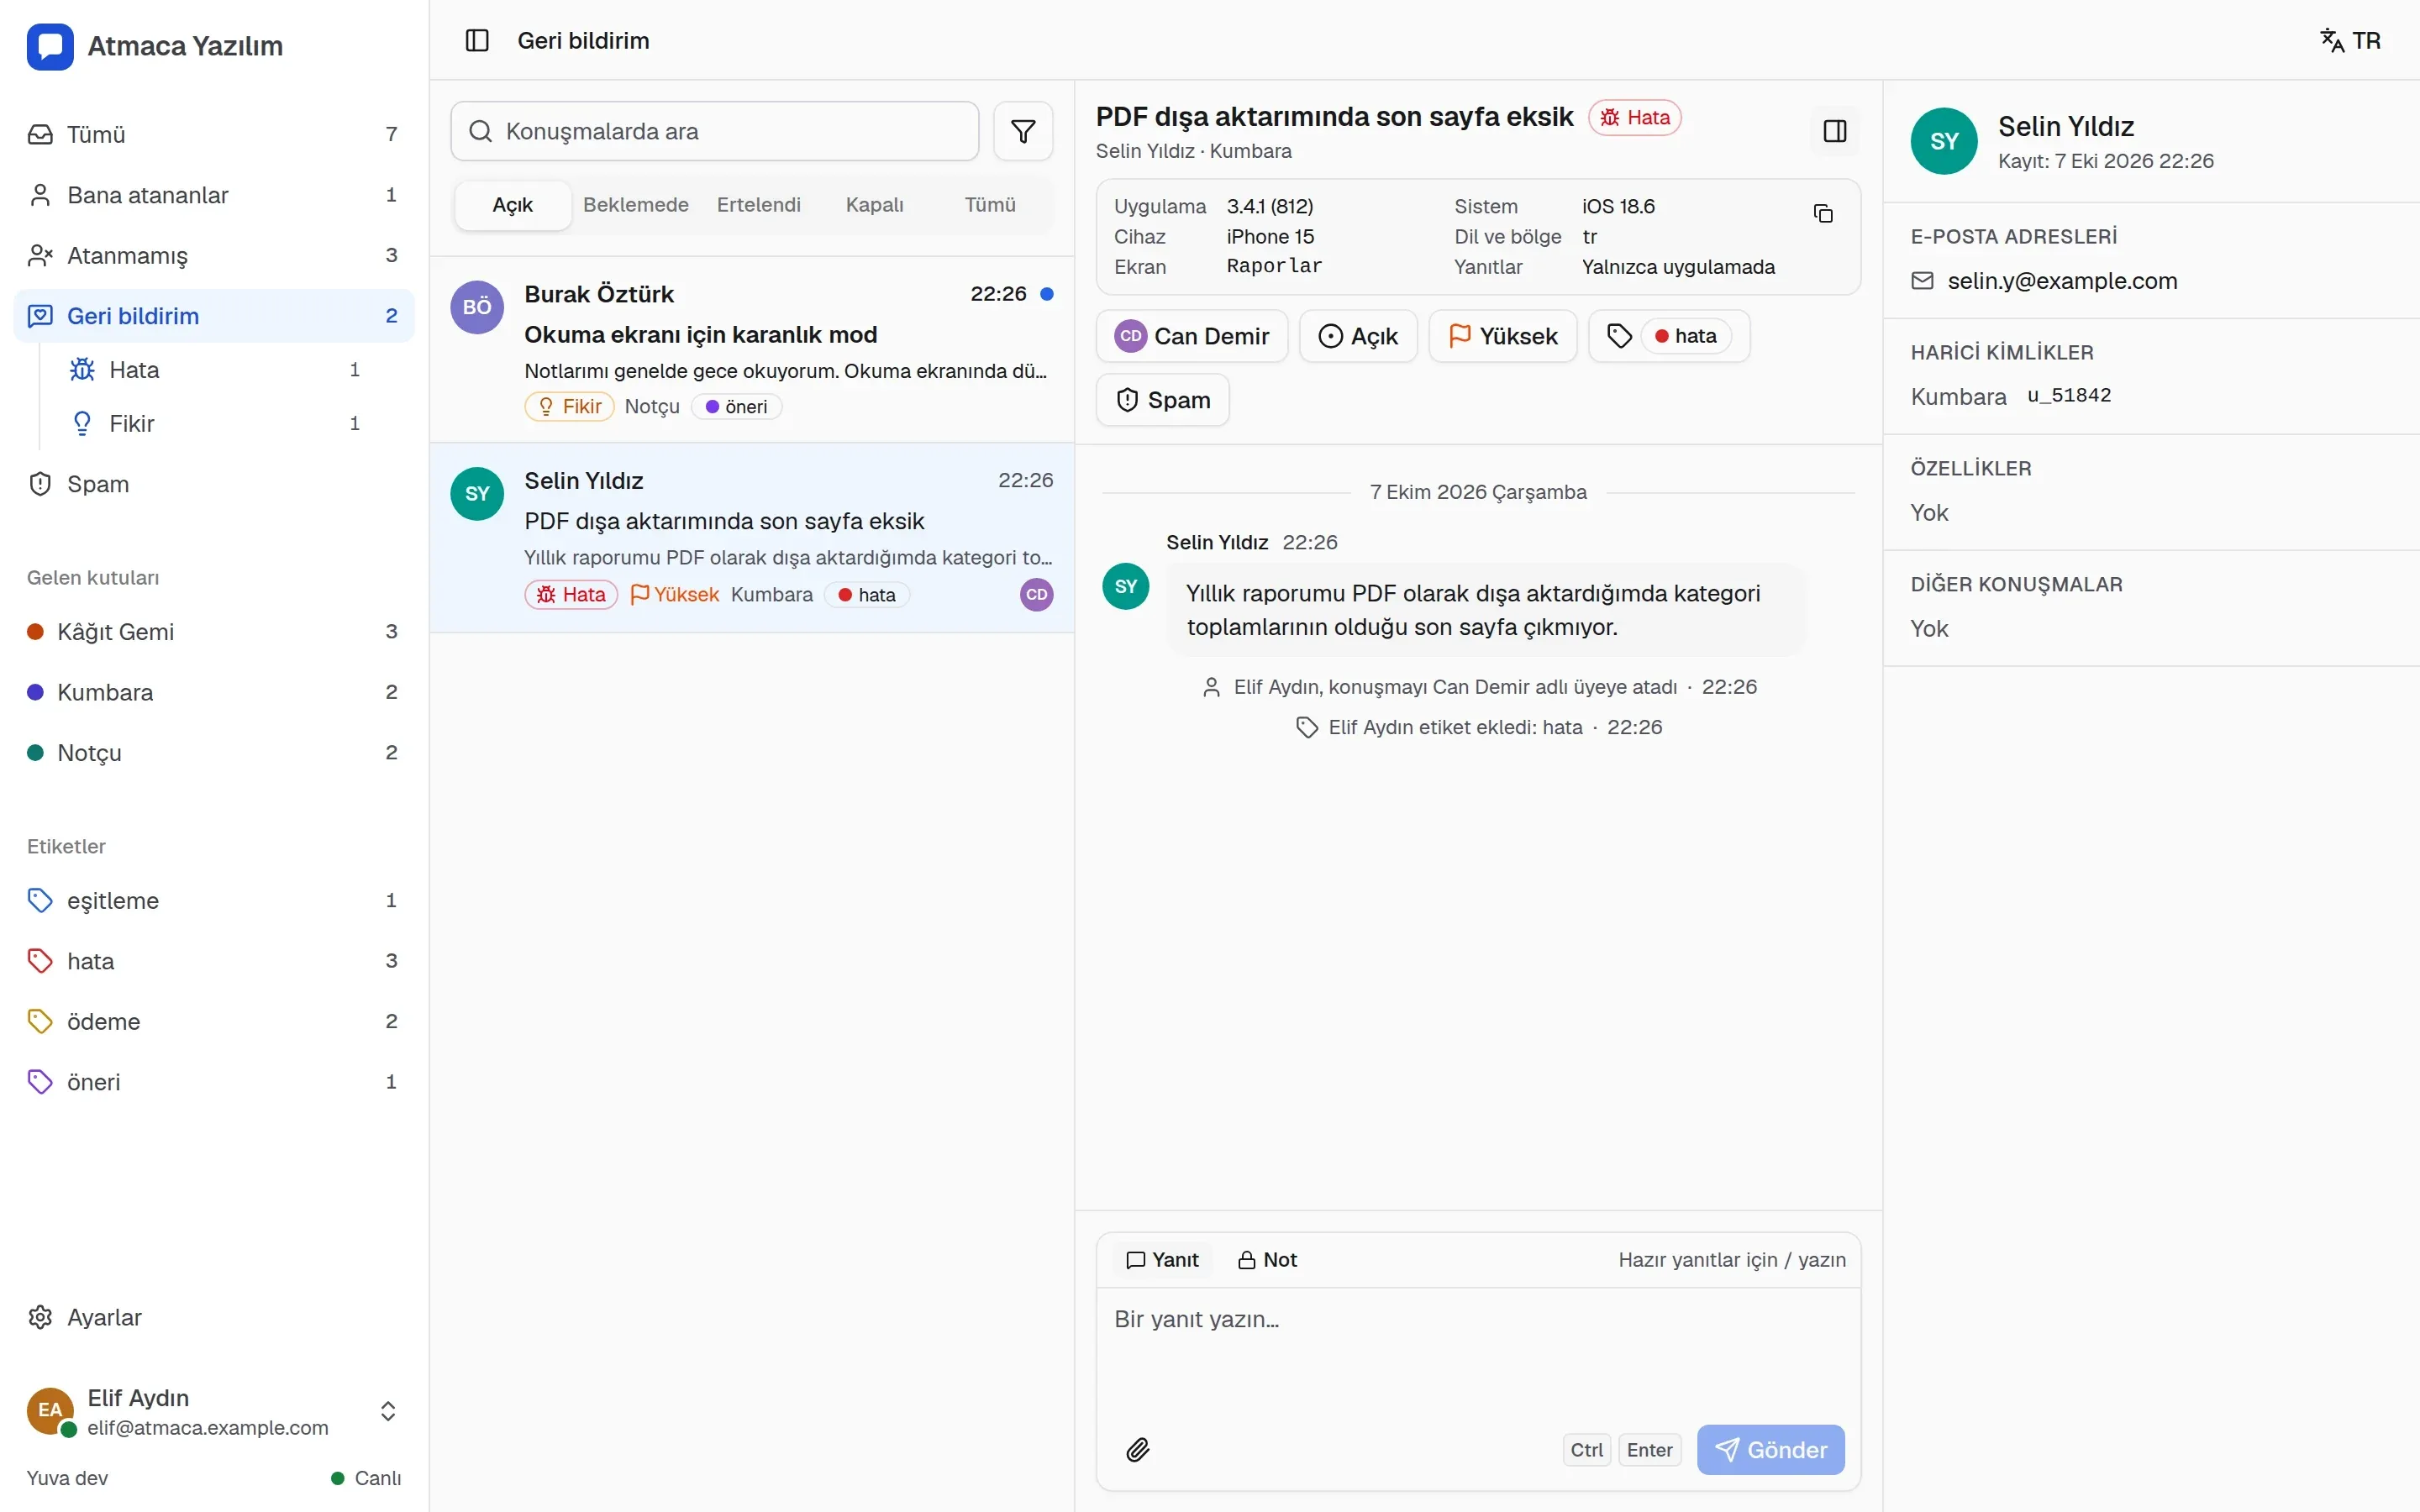The image size is (2420, 1512).
Task: Open the Tümü inbox in sidebar
Action: 214,134
